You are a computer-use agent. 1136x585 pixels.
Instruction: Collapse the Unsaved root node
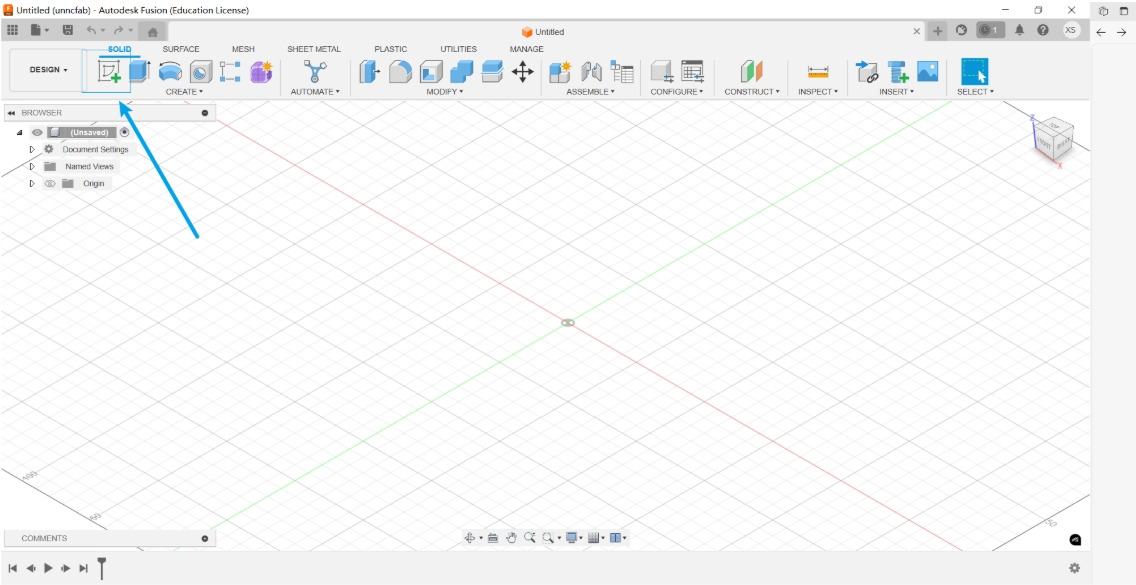click(x=20, y=133)
